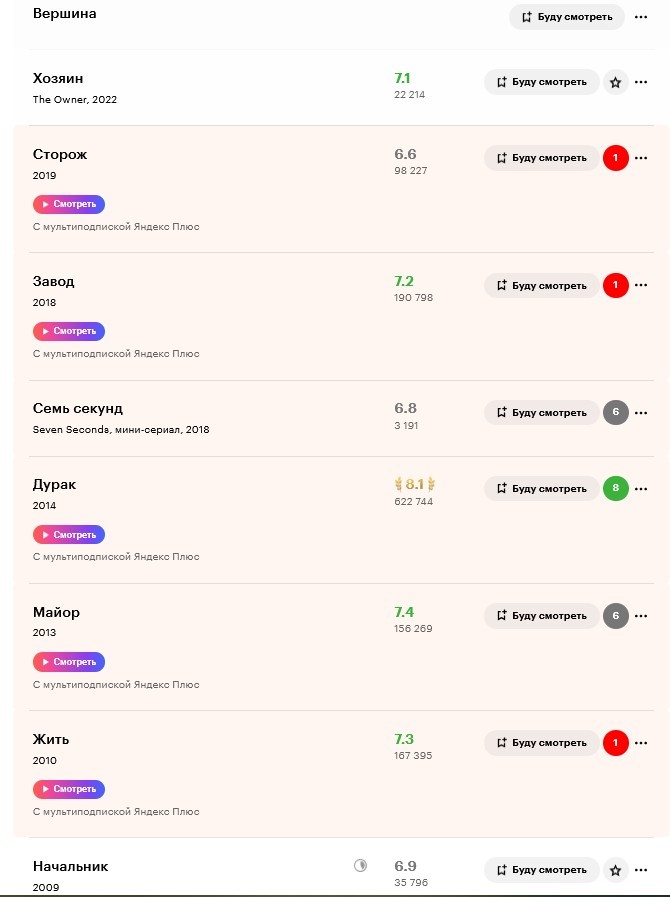Click the star rate icon for Хозяин
Image resolution: width=670 pixels, height=897 pixels.
(x=616, y=82)
